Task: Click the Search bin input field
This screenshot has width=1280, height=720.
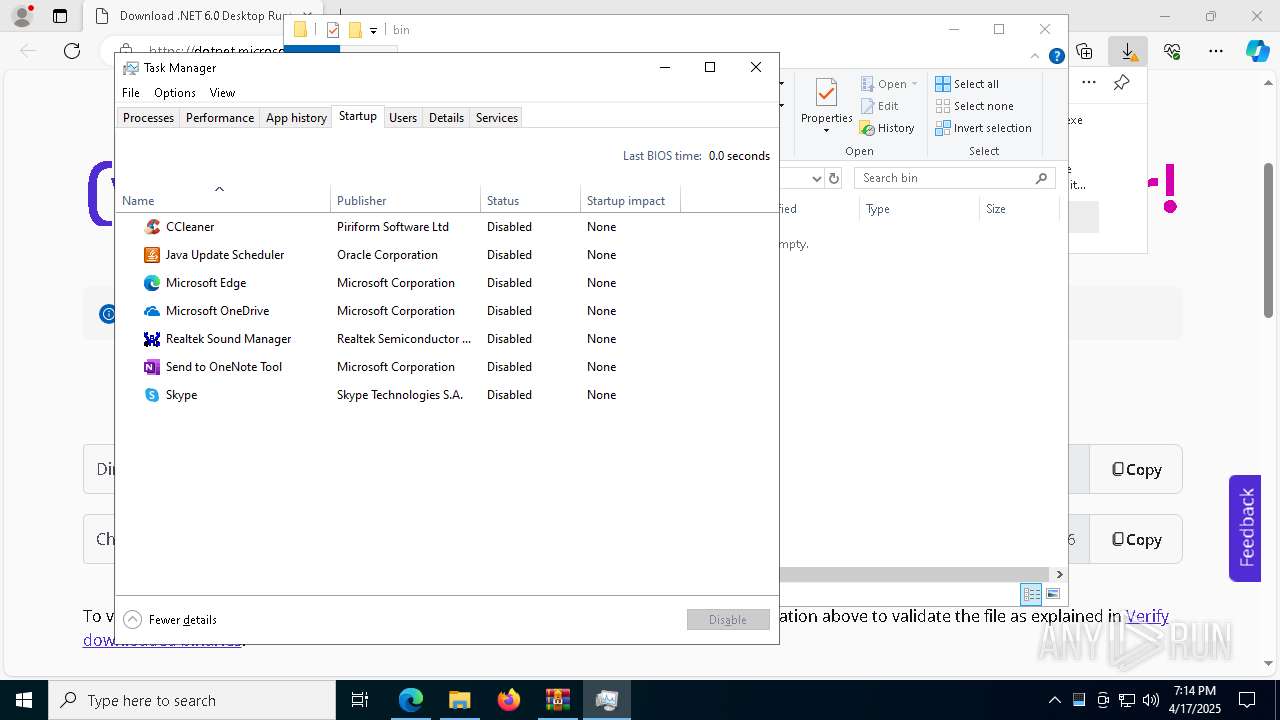Action: coord(955,178)
